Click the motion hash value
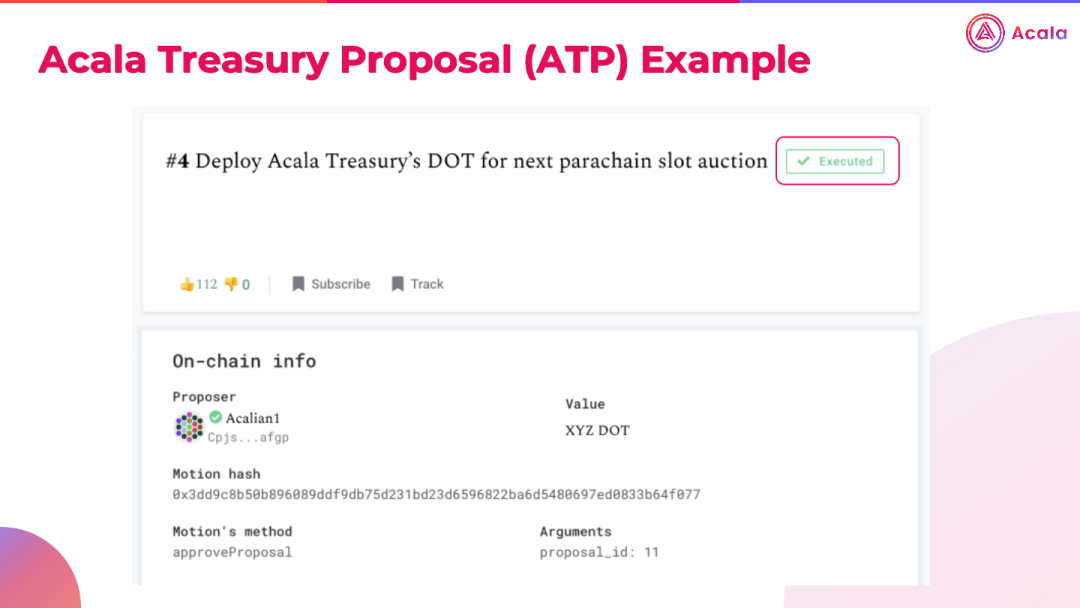The image size is (1080, 608). click(x=436, y=494)
